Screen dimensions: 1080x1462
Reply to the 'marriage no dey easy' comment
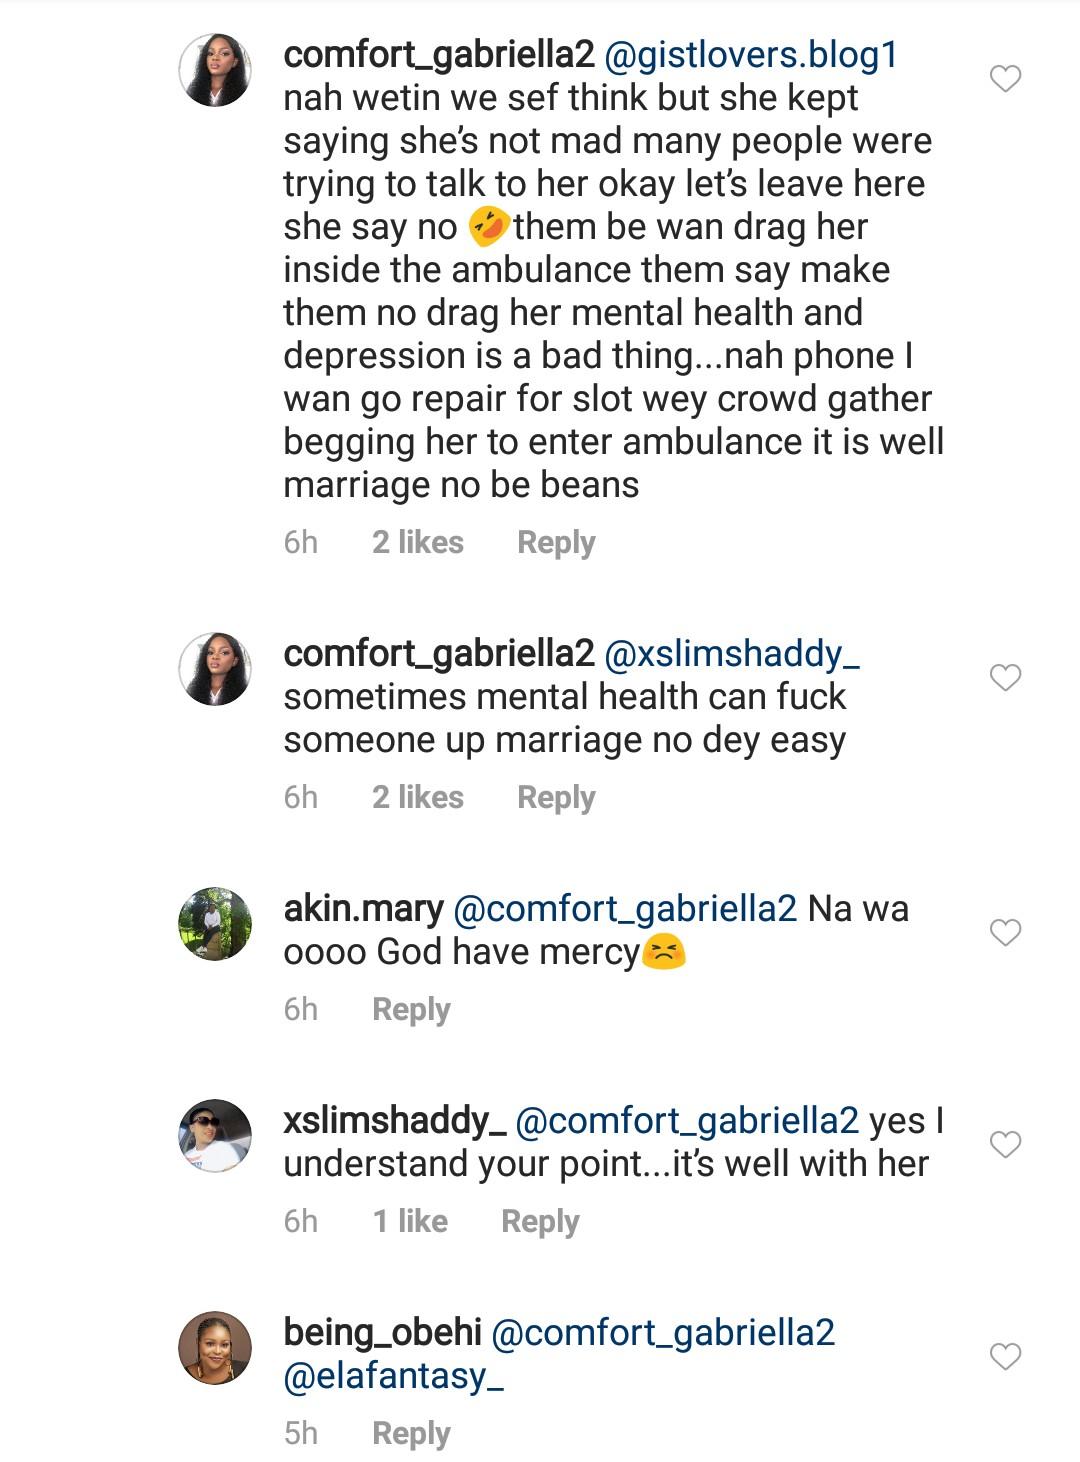pyautogui.click(x=556, y=797)
